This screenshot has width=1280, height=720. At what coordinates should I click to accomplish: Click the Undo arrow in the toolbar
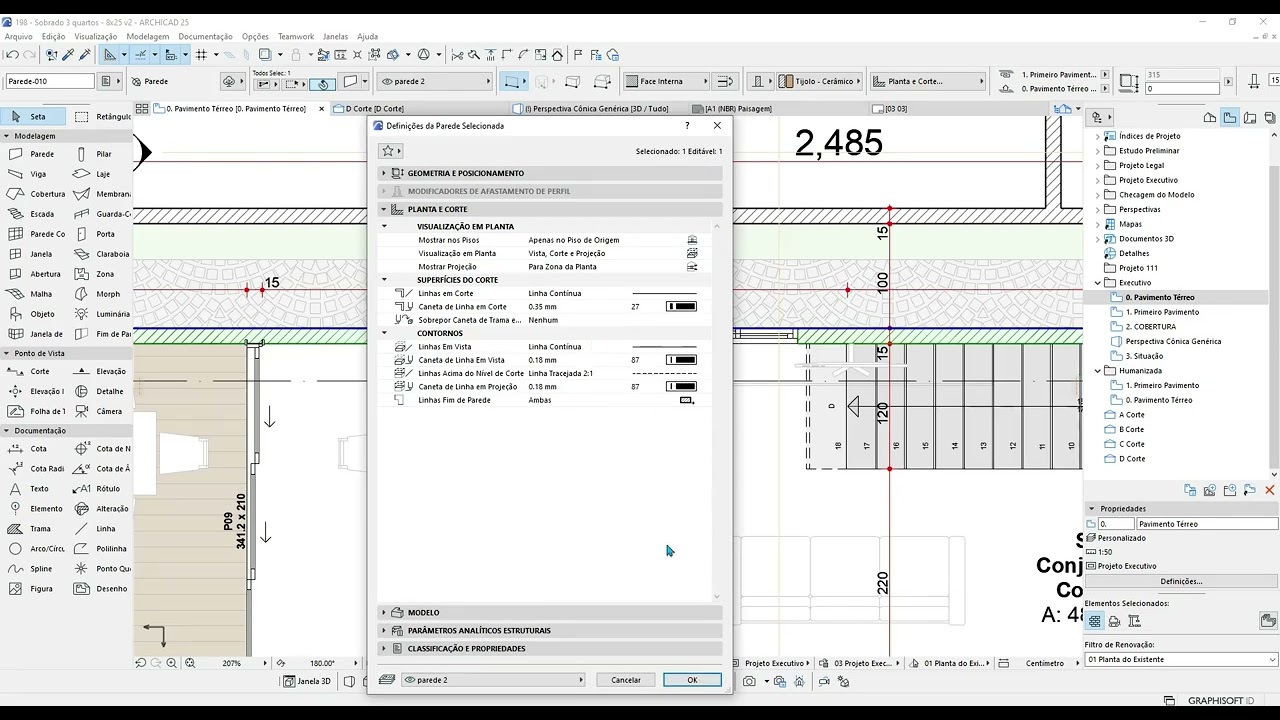[12, 55]
